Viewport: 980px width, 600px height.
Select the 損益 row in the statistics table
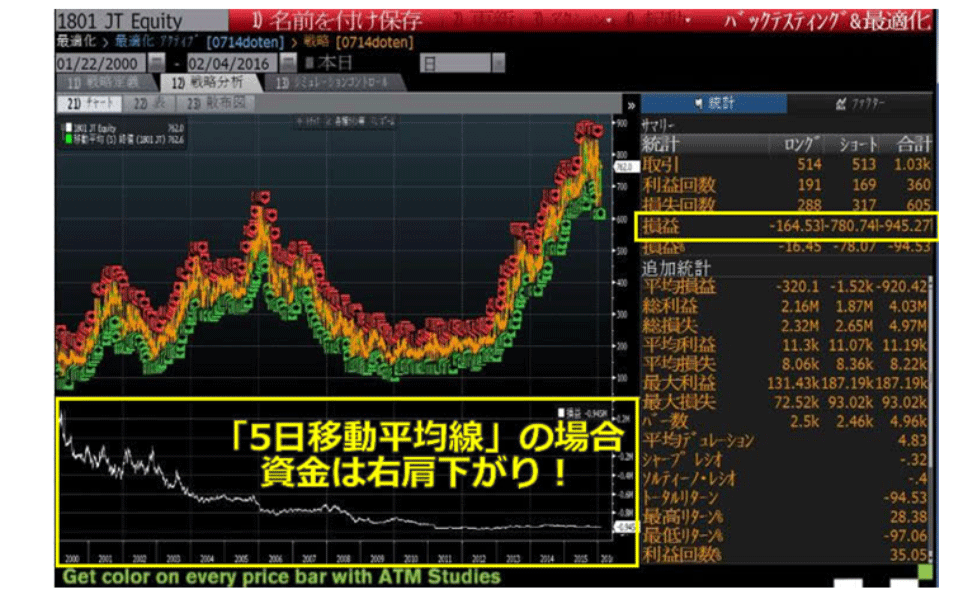pos(787,227)
